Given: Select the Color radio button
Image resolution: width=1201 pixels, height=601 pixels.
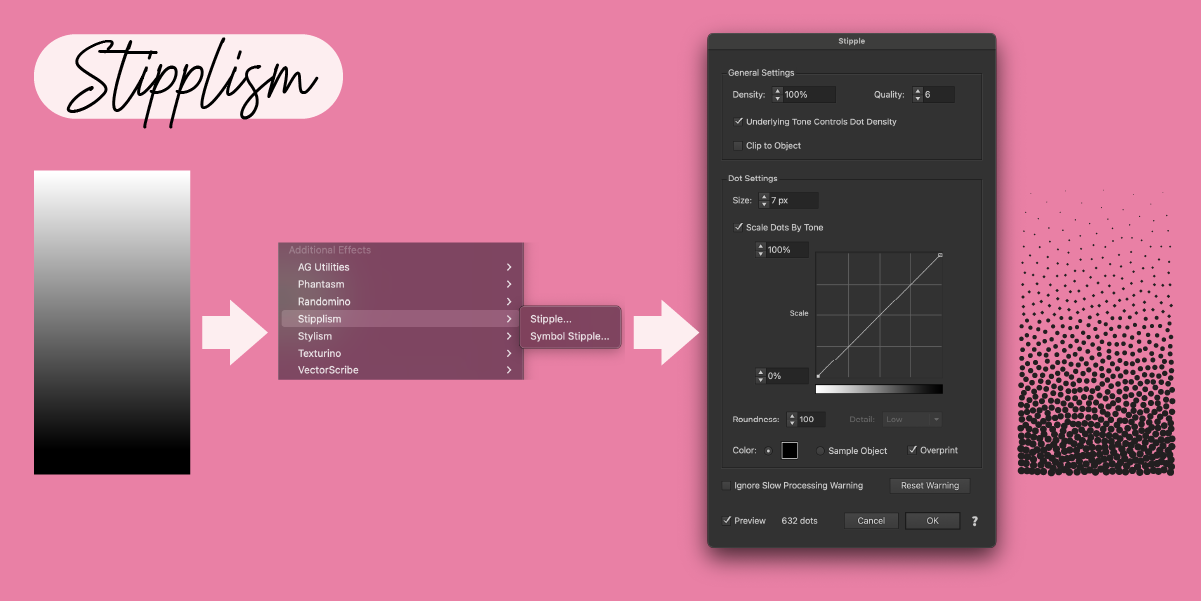Looking at the screenshot, I should point(768,451).
